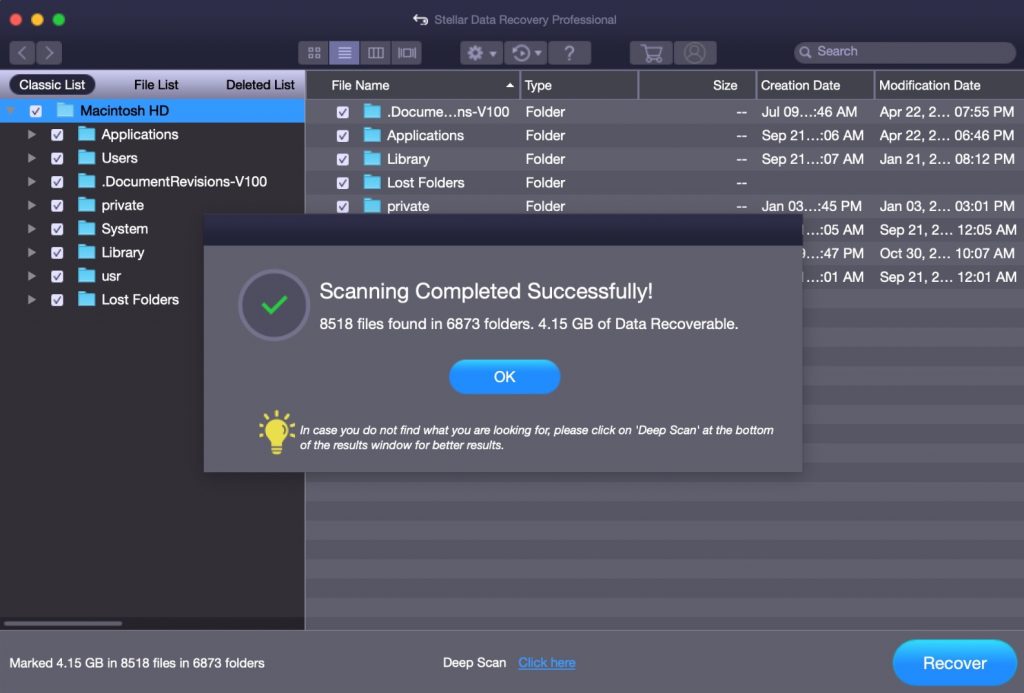Click the '8518 files found' message text
Screen dimensions: 1024x693
pyautogui.click(x=528, y=324)
